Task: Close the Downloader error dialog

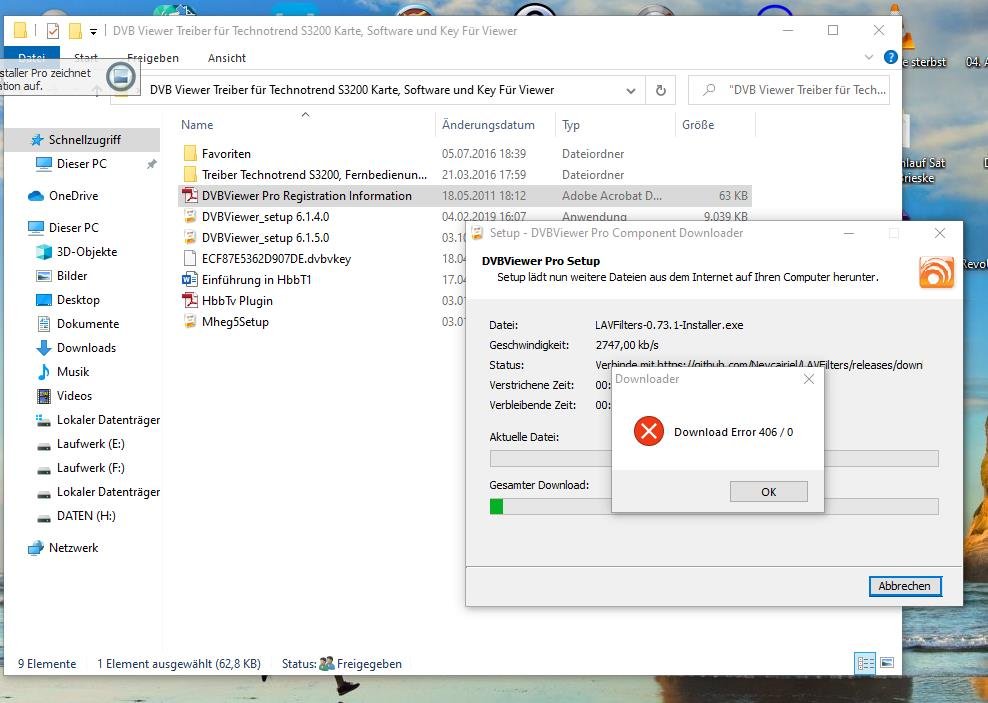Action: [809, 379]
